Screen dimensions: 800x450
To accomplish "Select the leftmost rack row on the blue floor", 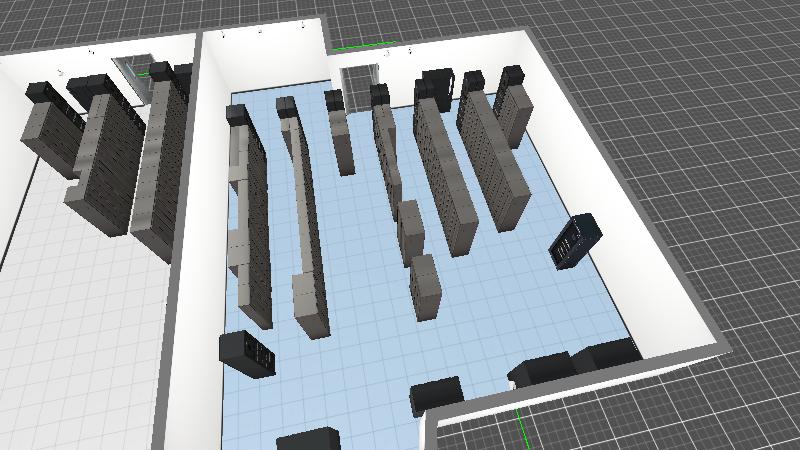I will pos(248,220).
